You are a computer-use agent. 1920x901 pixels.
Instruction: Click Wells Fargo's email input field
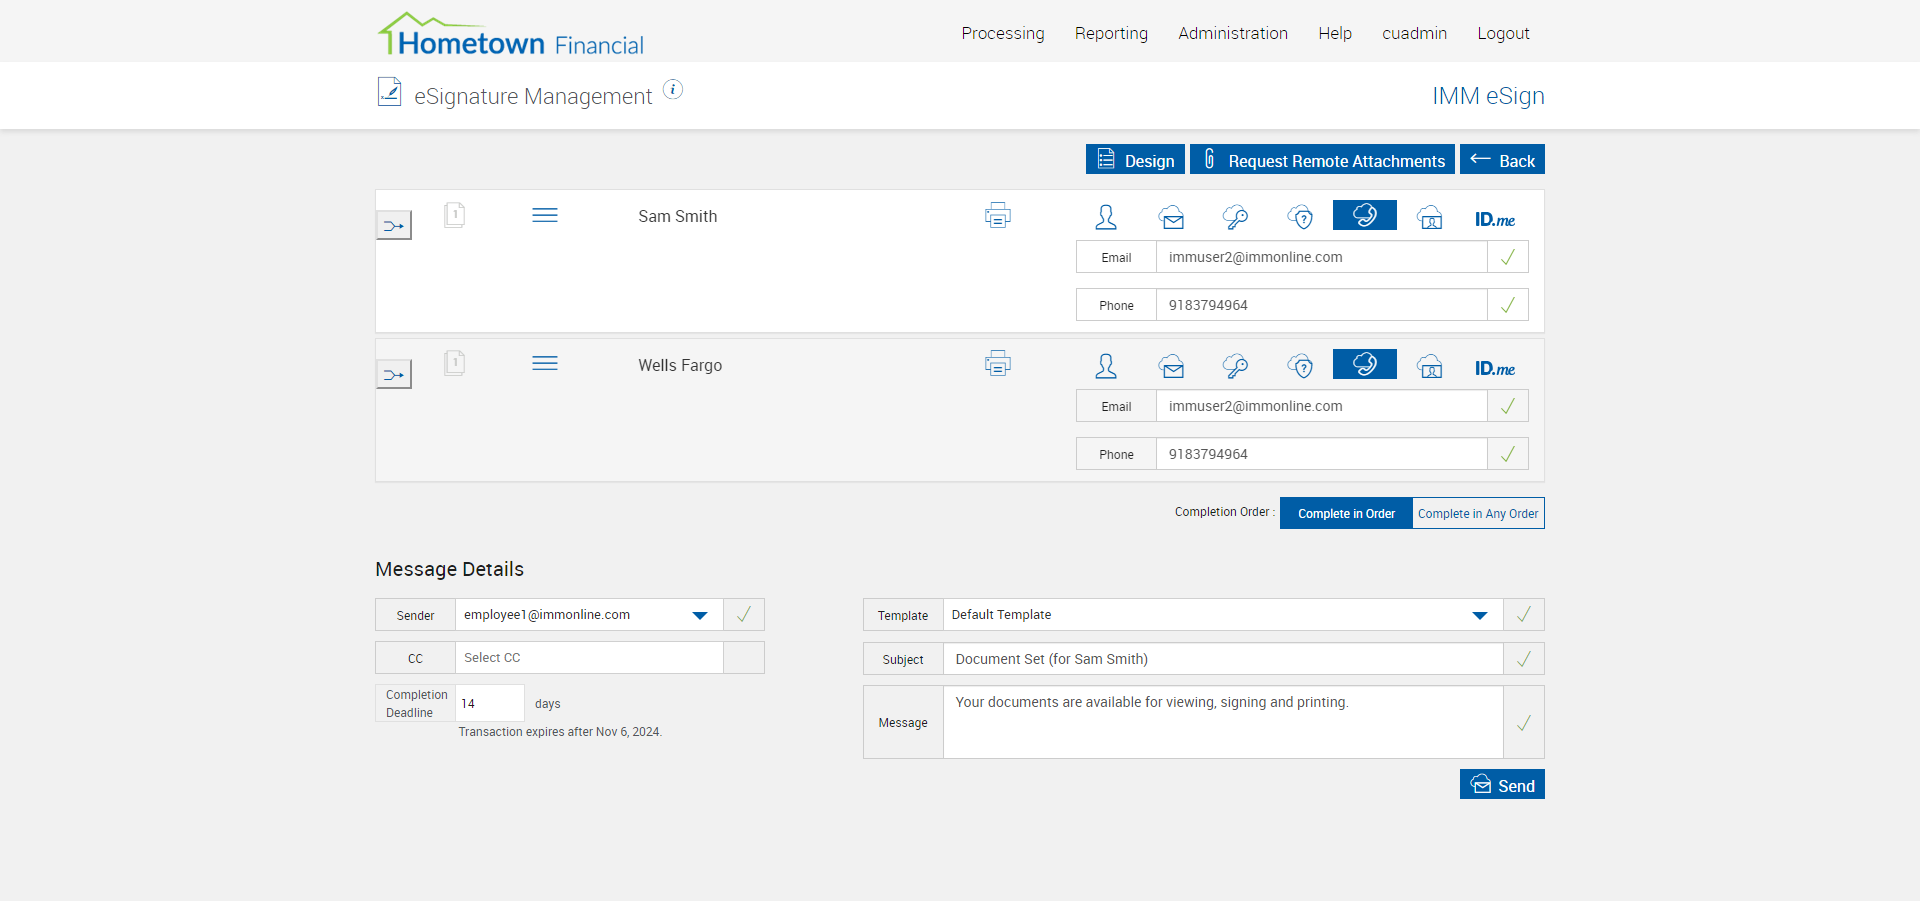tap(1321, 406)
